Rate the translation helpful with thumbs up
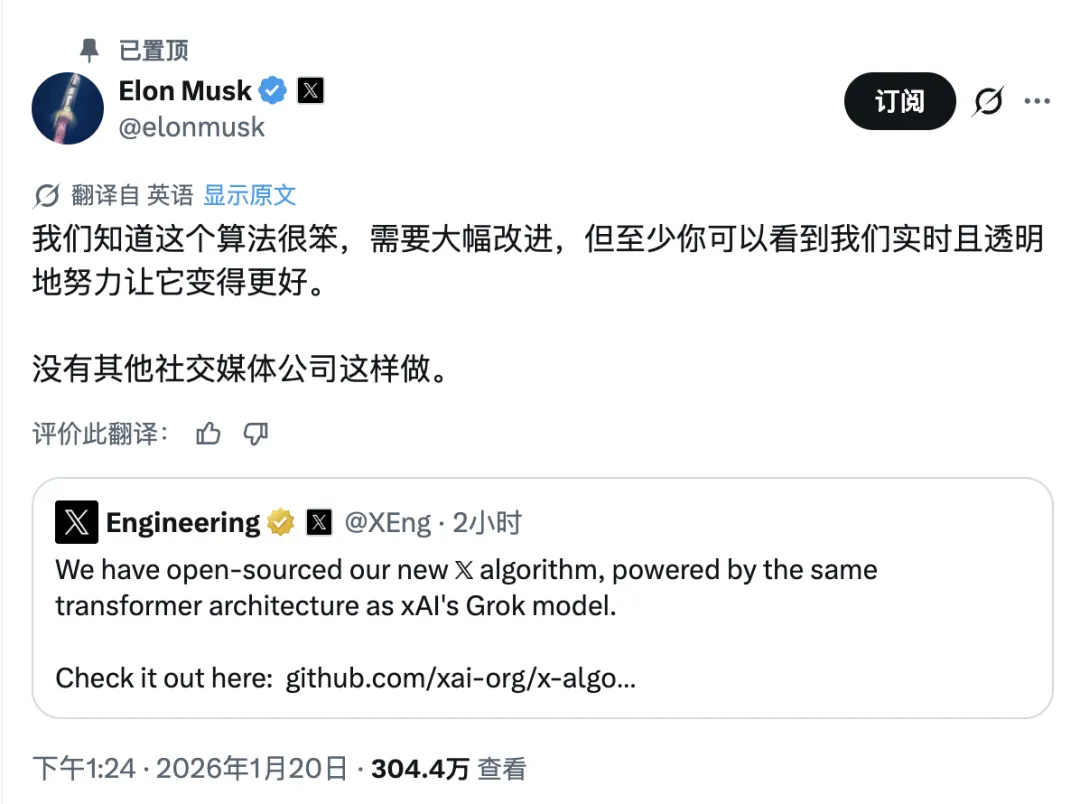 point(208,434)
